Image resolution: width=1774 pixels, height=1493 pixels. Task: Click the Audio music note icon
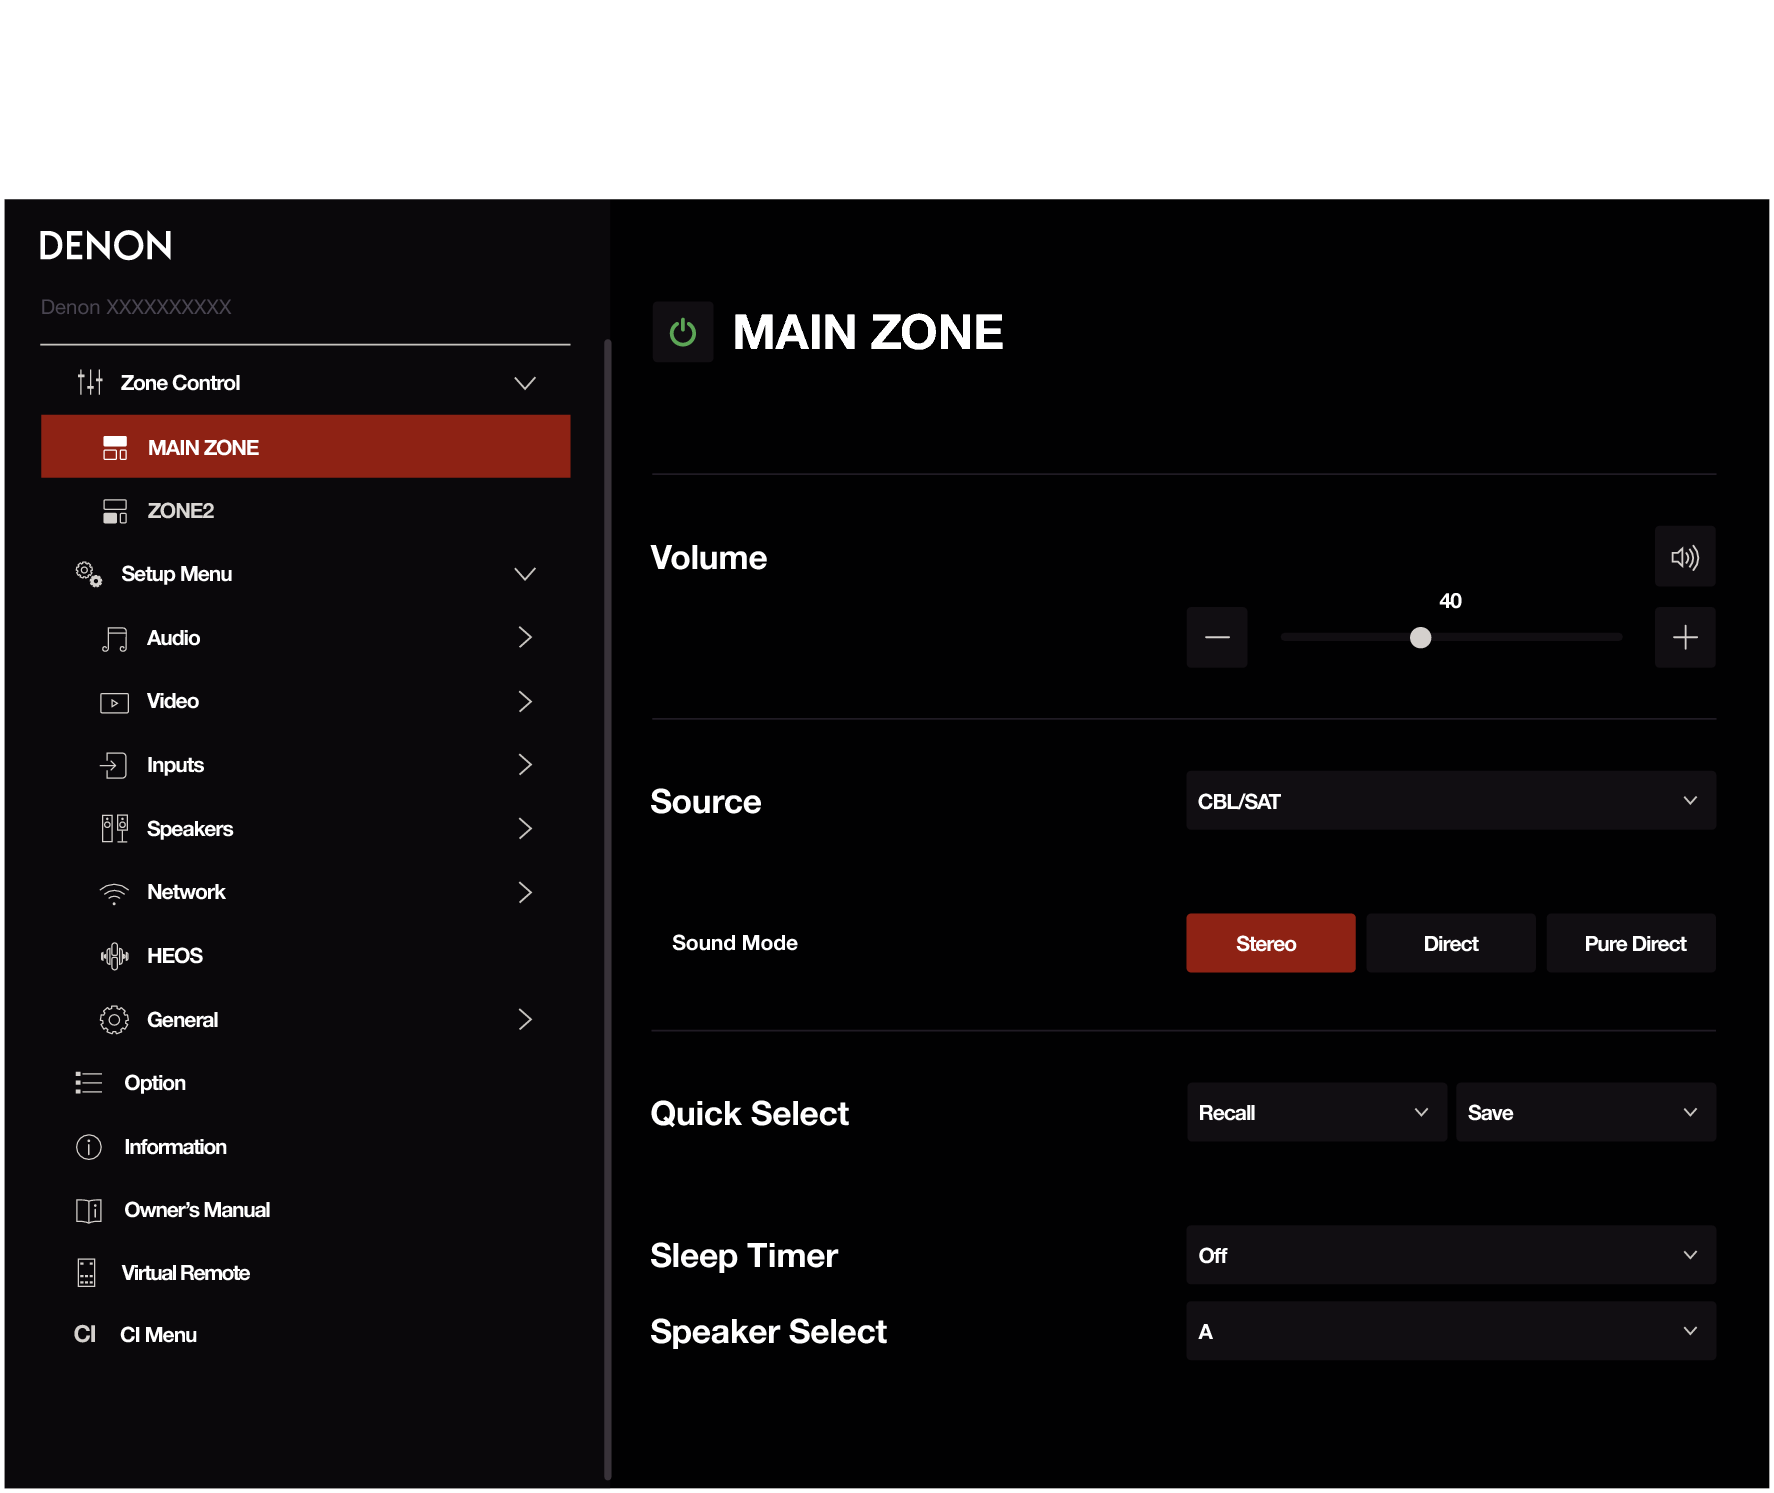[115, 639]
